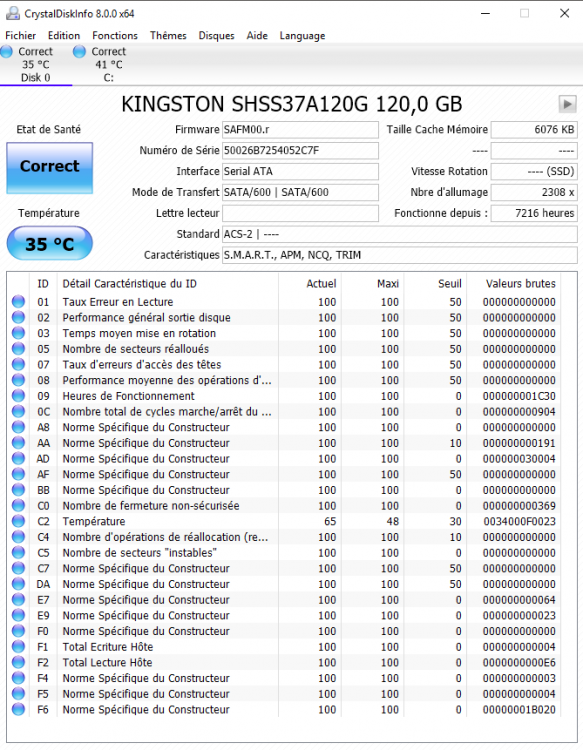
Task: Open the Edition menu
Action: 64,35
